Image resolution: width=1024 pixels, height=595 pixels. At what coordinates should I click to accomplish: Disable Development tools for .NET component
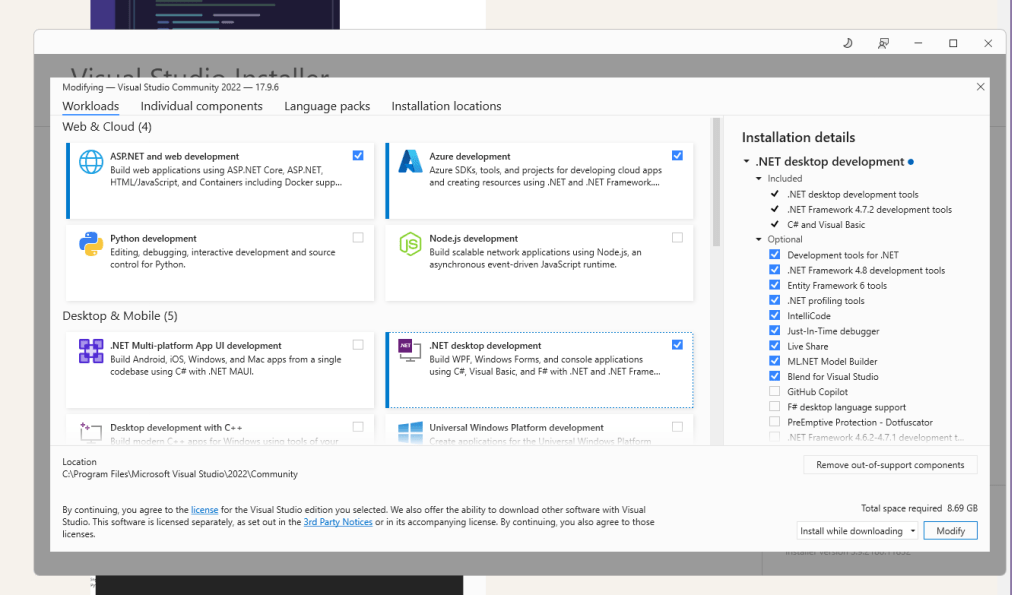(775, 255)
